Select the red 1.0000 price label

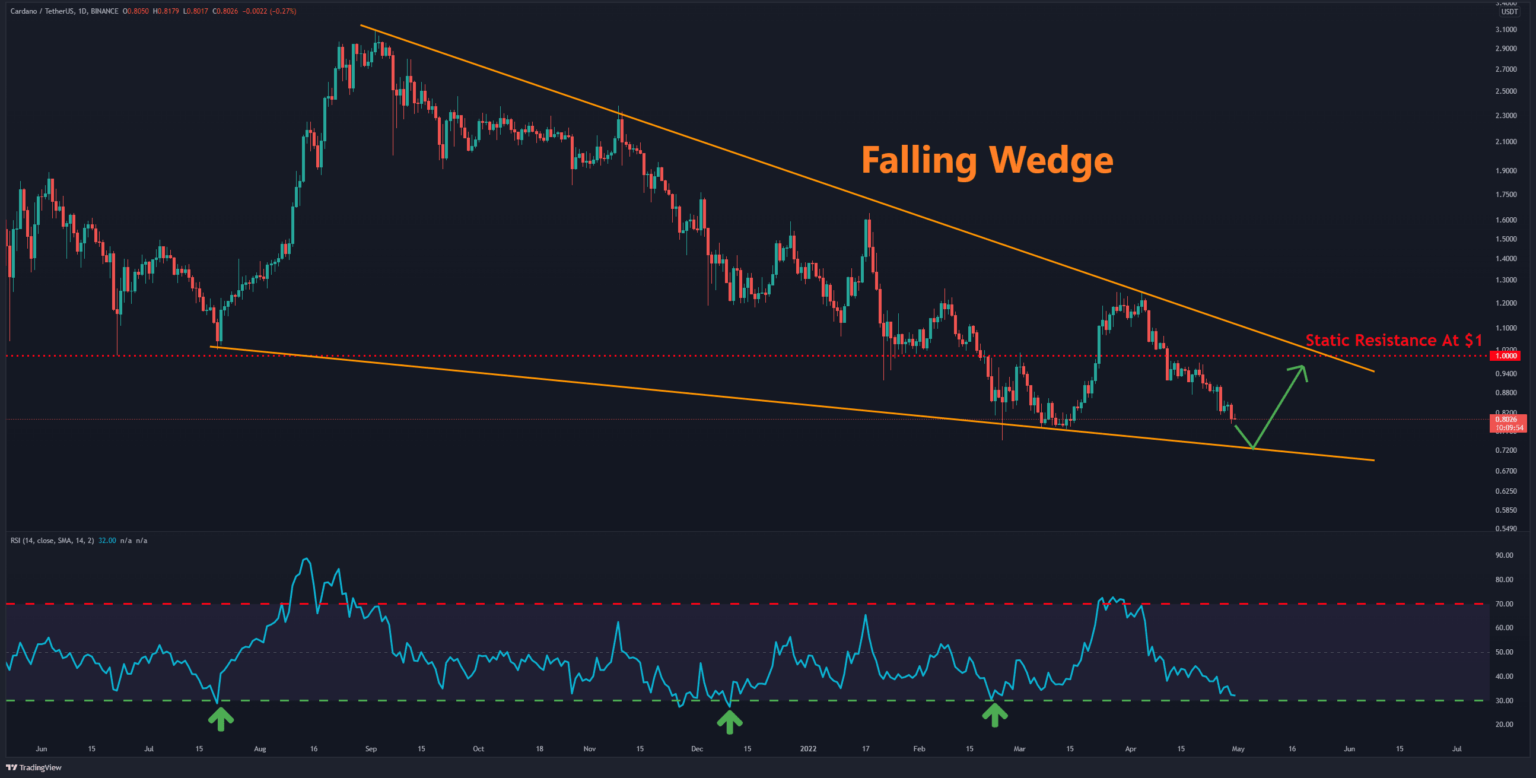(1504, 355)
